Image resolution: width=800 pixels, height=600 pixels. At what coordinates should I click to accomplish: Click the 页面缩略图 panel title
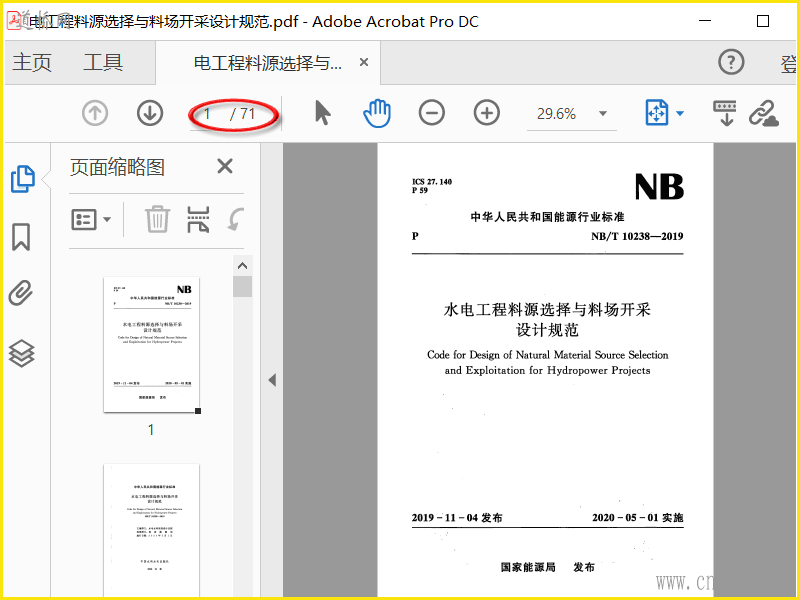(x=117, y=167)
